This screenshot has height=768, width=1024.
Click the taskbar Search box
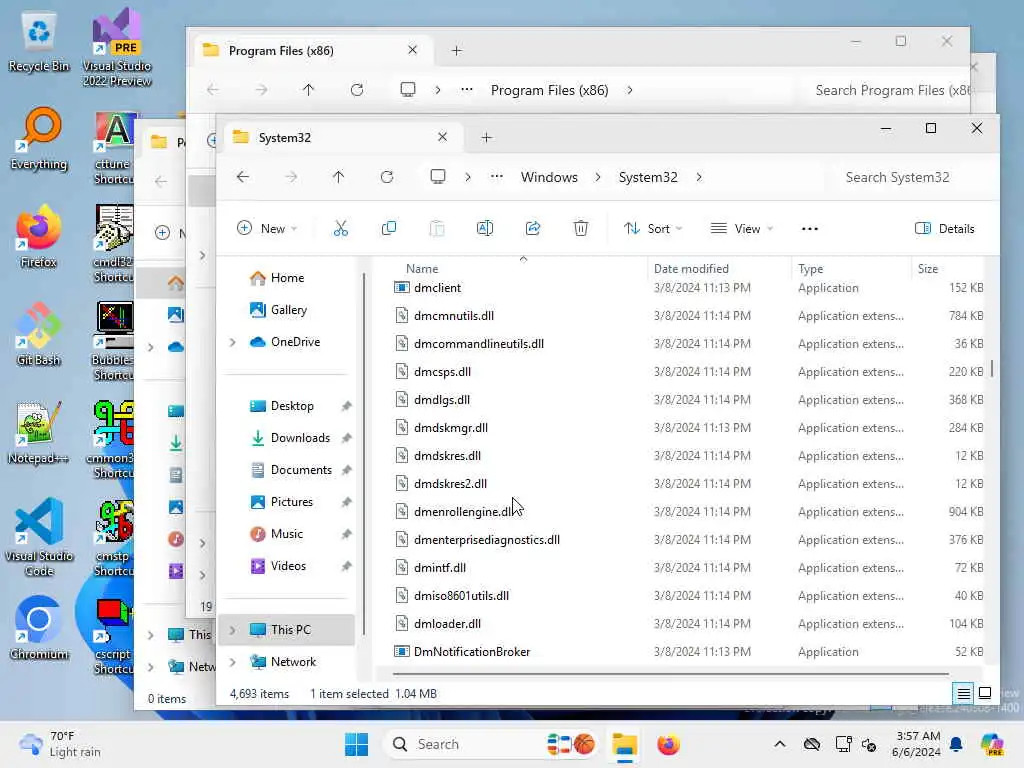(492, 744)
